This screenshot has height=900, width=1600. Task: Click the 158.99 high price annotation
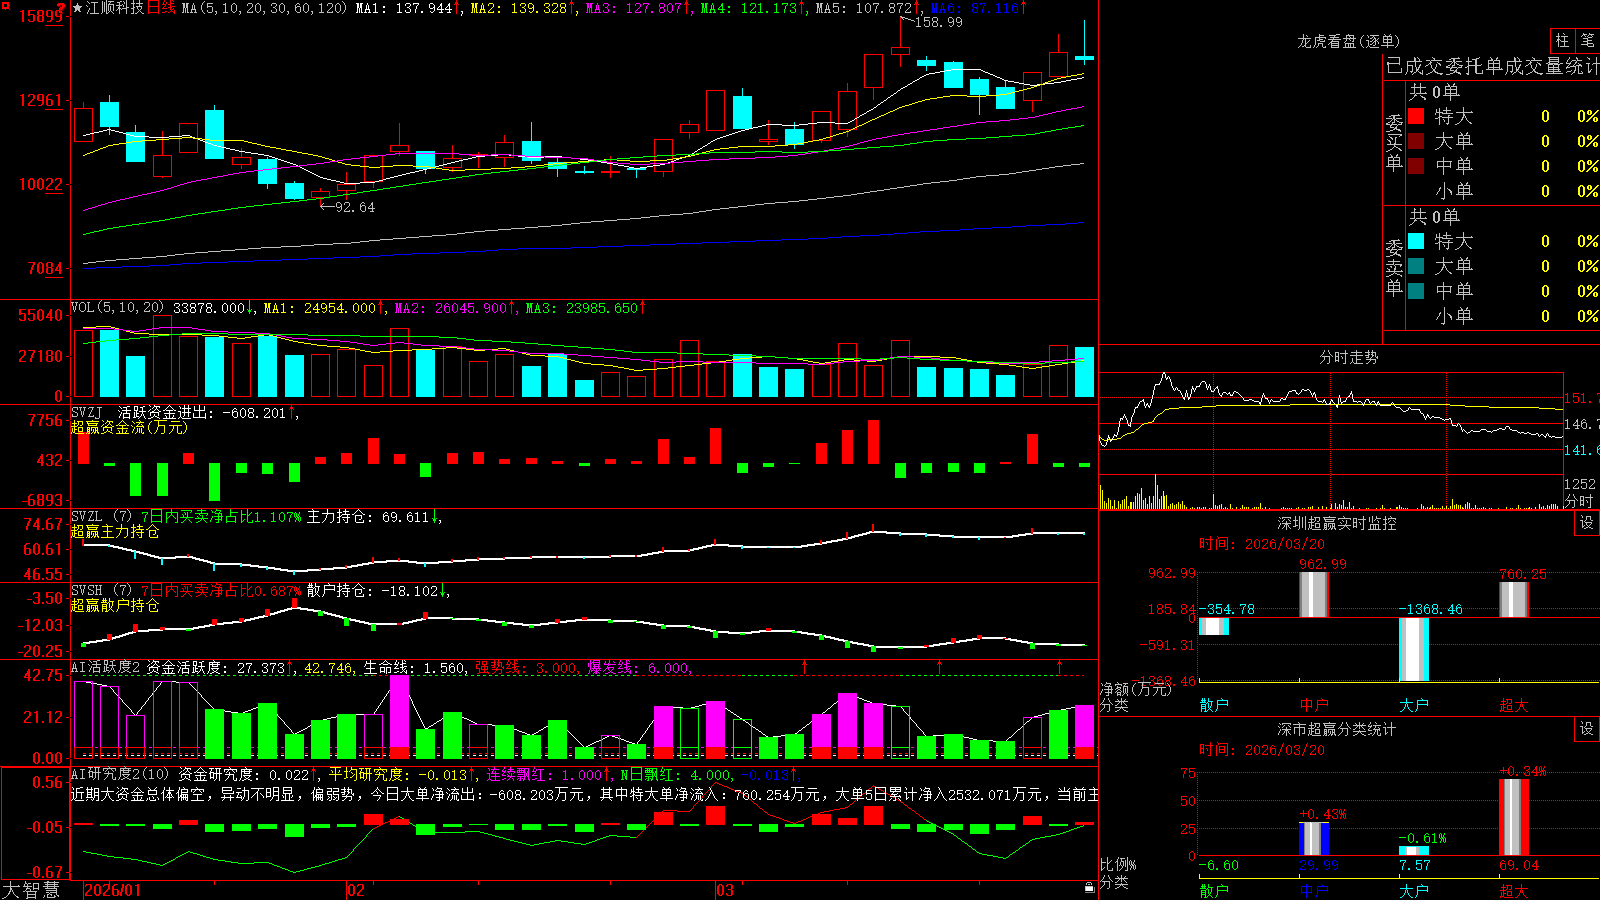pos(938,22)
